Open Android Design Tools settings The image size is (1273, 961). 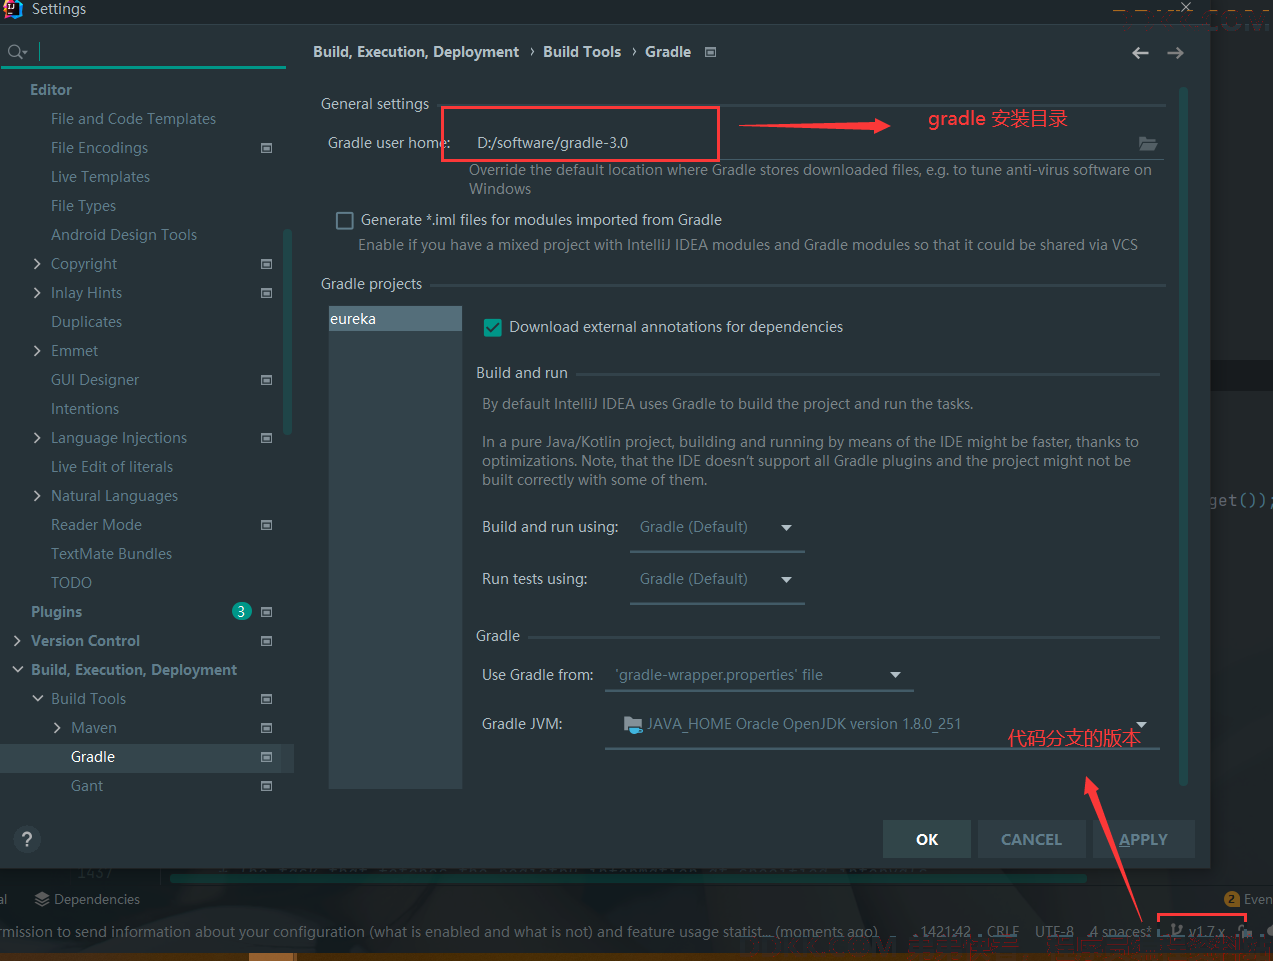[x=124, y=235]
